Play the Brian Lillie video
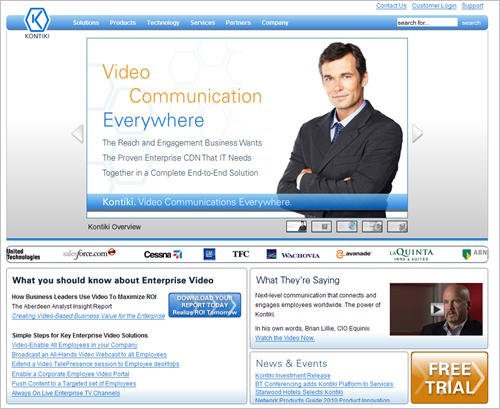The image size is (500, 409). coord(436,309)
